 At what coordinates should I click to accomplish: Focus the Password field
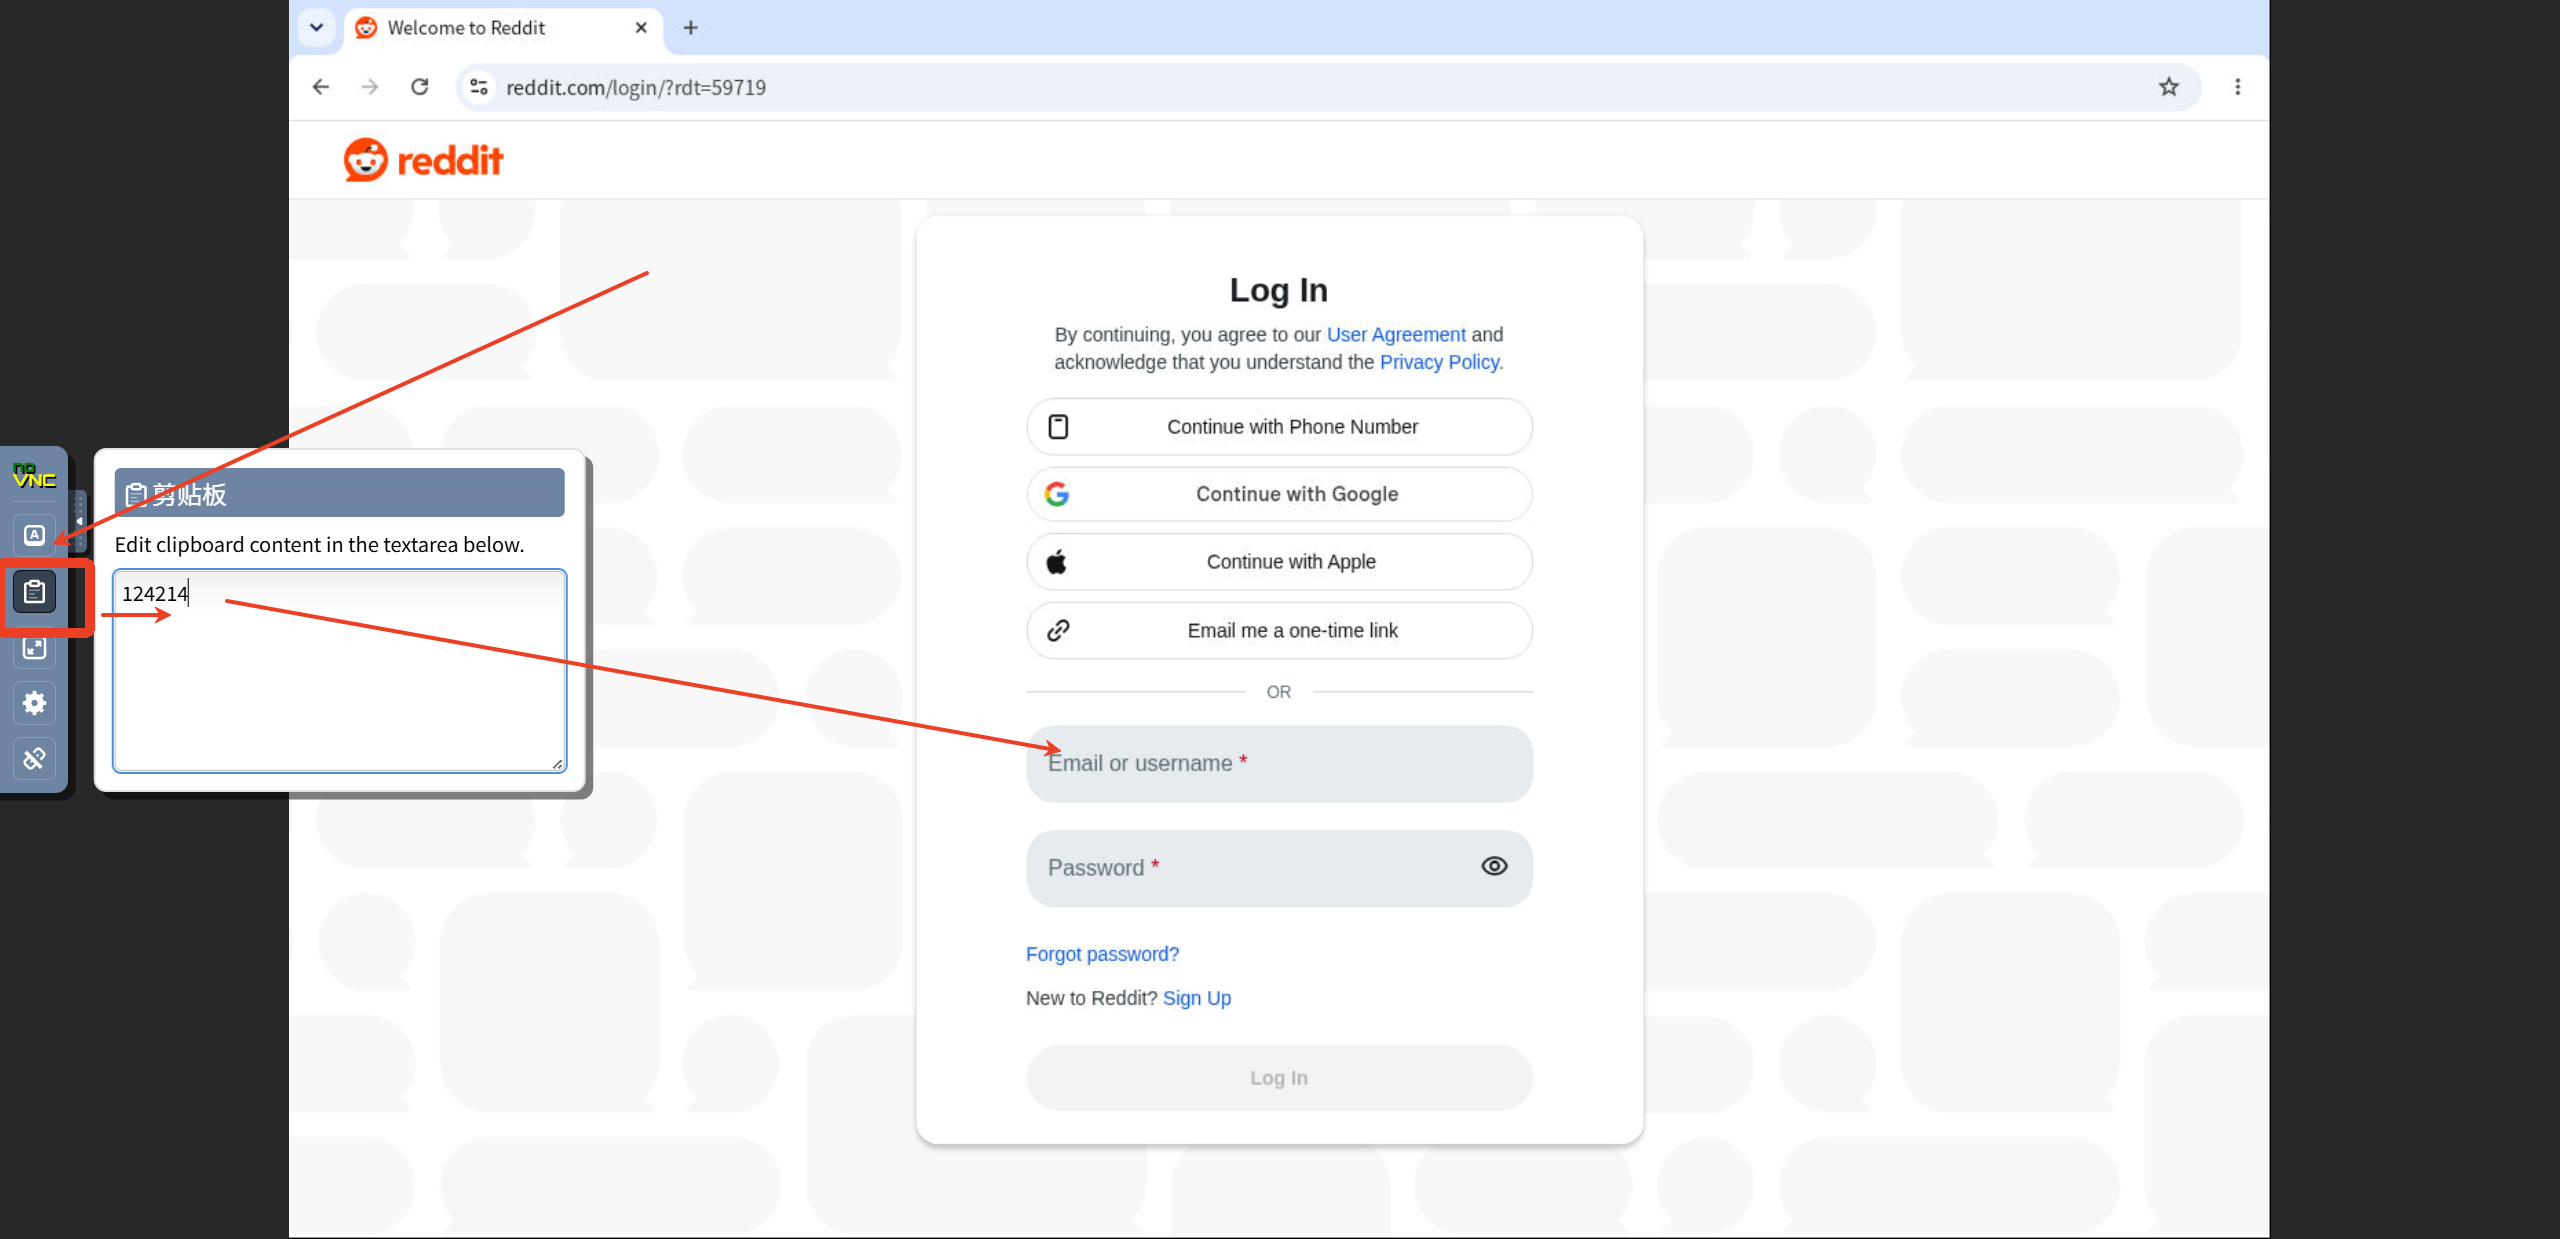coord(1279,868)
